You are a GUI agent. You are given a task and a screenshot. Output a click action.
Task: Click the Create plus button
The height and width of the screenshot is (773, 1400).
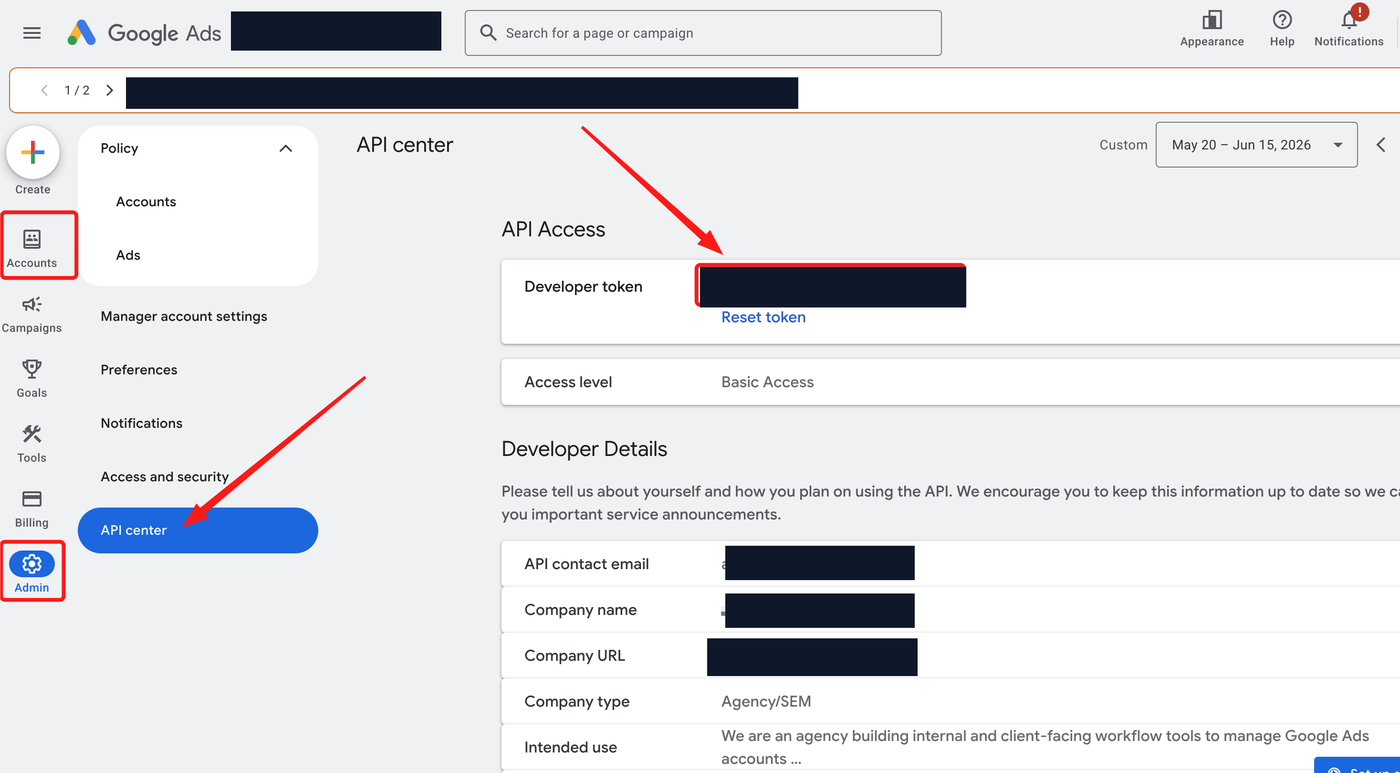(x=33, y=152)
